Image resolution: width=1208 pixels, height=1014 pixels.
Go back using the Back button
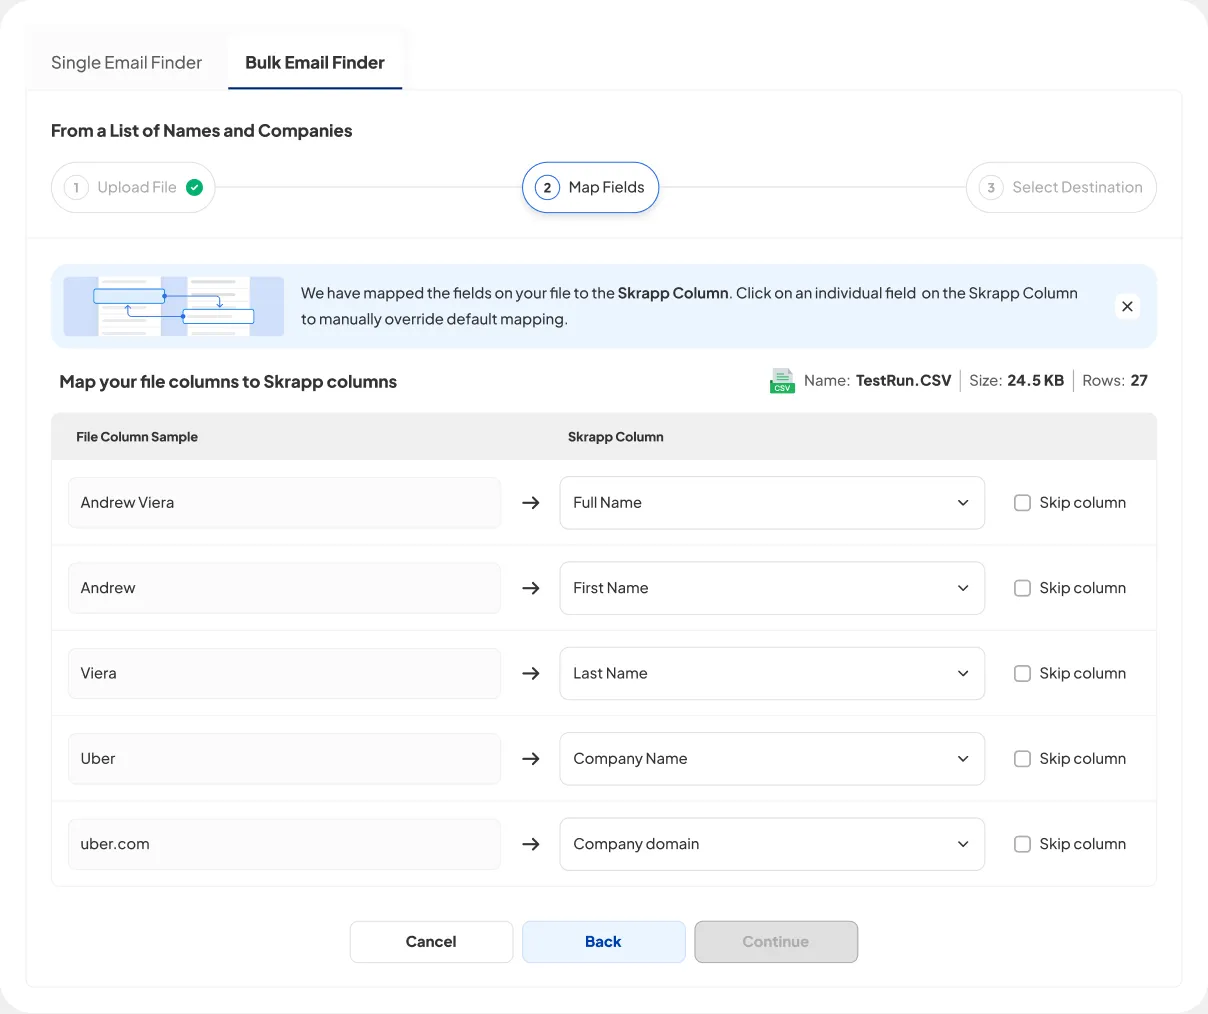[x=603, y=942]
